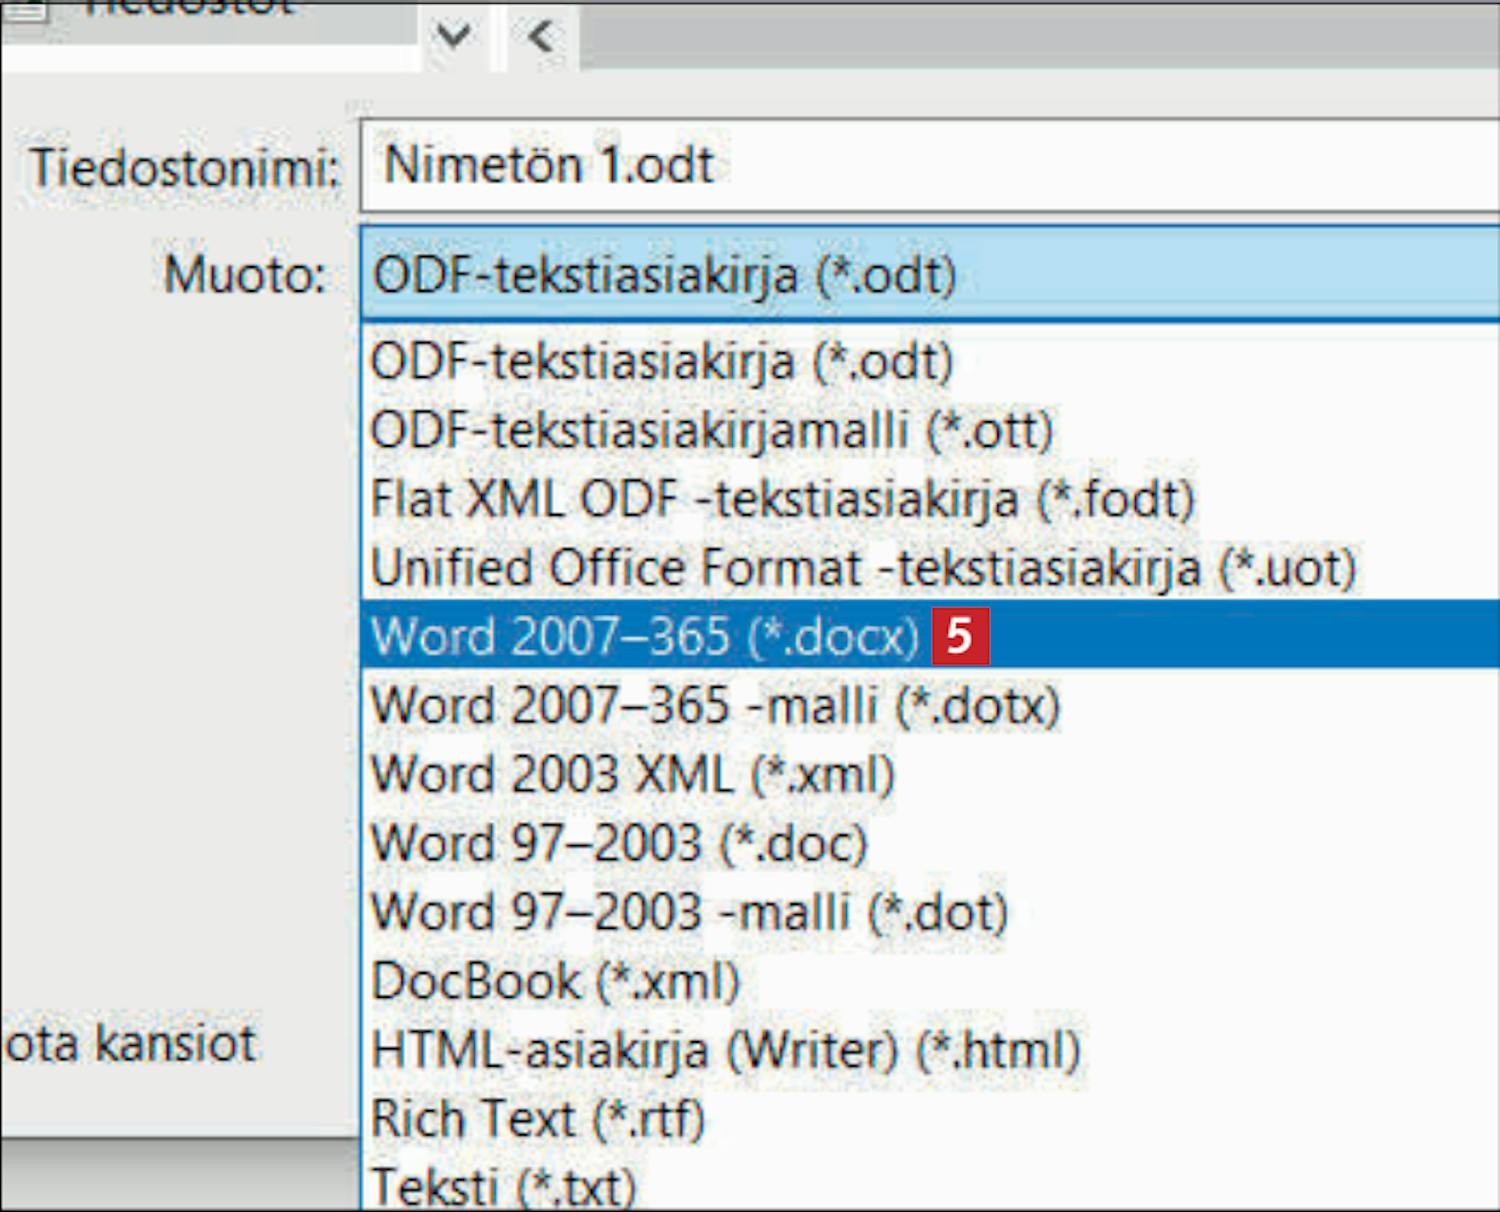Viewport: 1500px width, 1212px height.
Task: Pick Teksti (*.txt) at list bottom
Action: tap(503, 1187)
